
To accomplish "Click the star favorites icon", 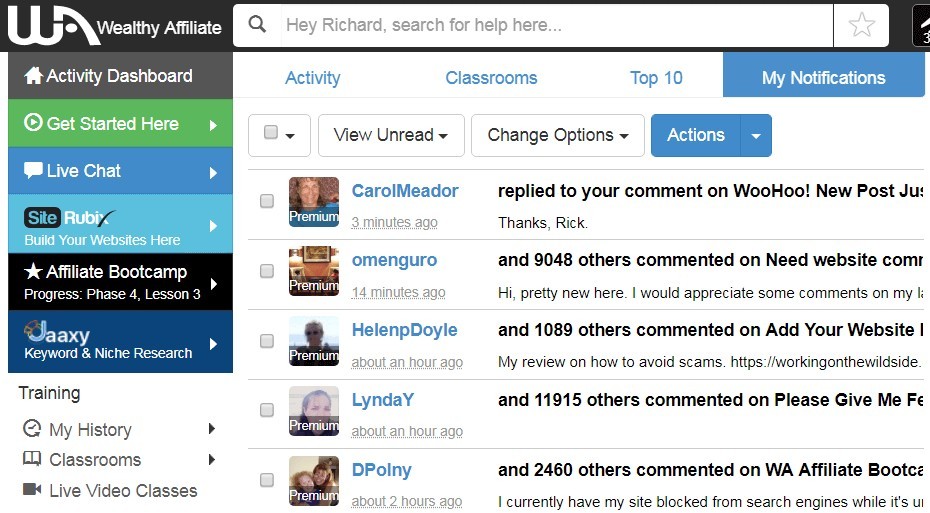I will pos(861,25).
